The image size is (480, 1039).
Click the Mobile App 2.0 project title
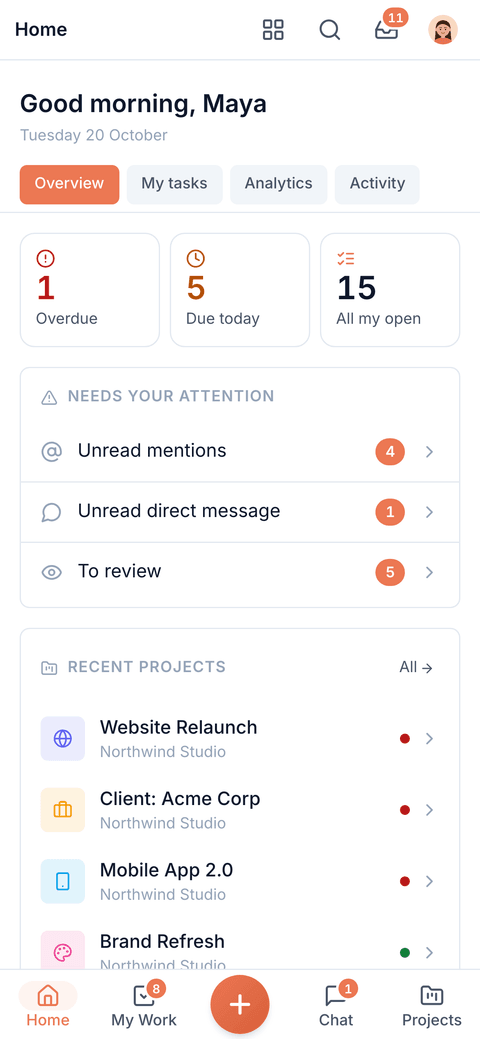[x=166, y=870]
